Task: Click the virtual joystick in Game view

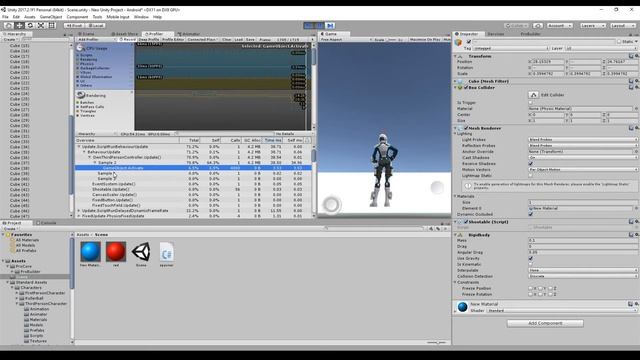Action: click(x=331, y=204)
